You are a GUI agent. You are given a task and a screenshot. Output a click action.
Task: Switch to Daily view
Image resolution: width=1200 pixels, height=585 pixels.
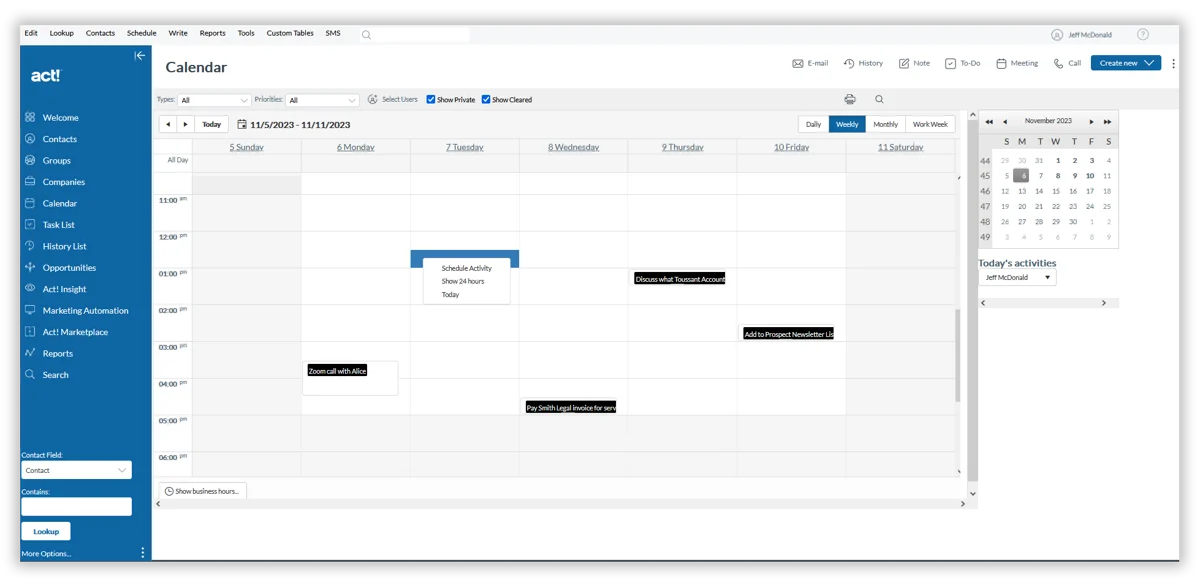(x=814, y=124)
